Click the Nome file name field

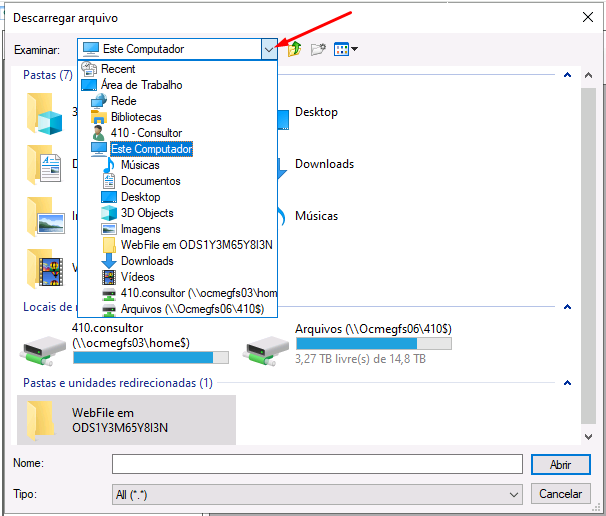click(x=316, y=464)
